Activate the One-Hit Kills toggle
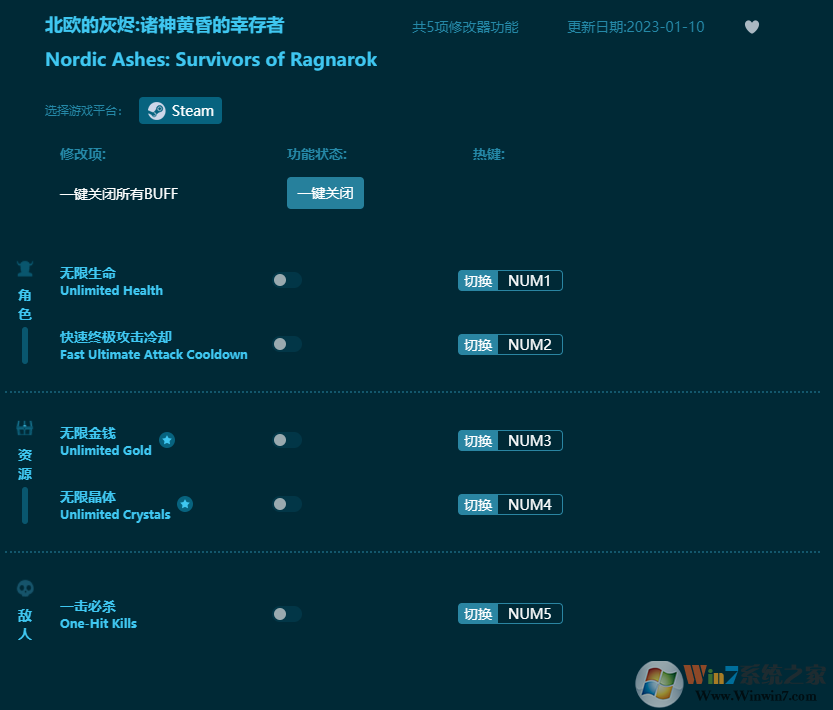Viewport: 833px width, 710px height. tap(287, 614)
